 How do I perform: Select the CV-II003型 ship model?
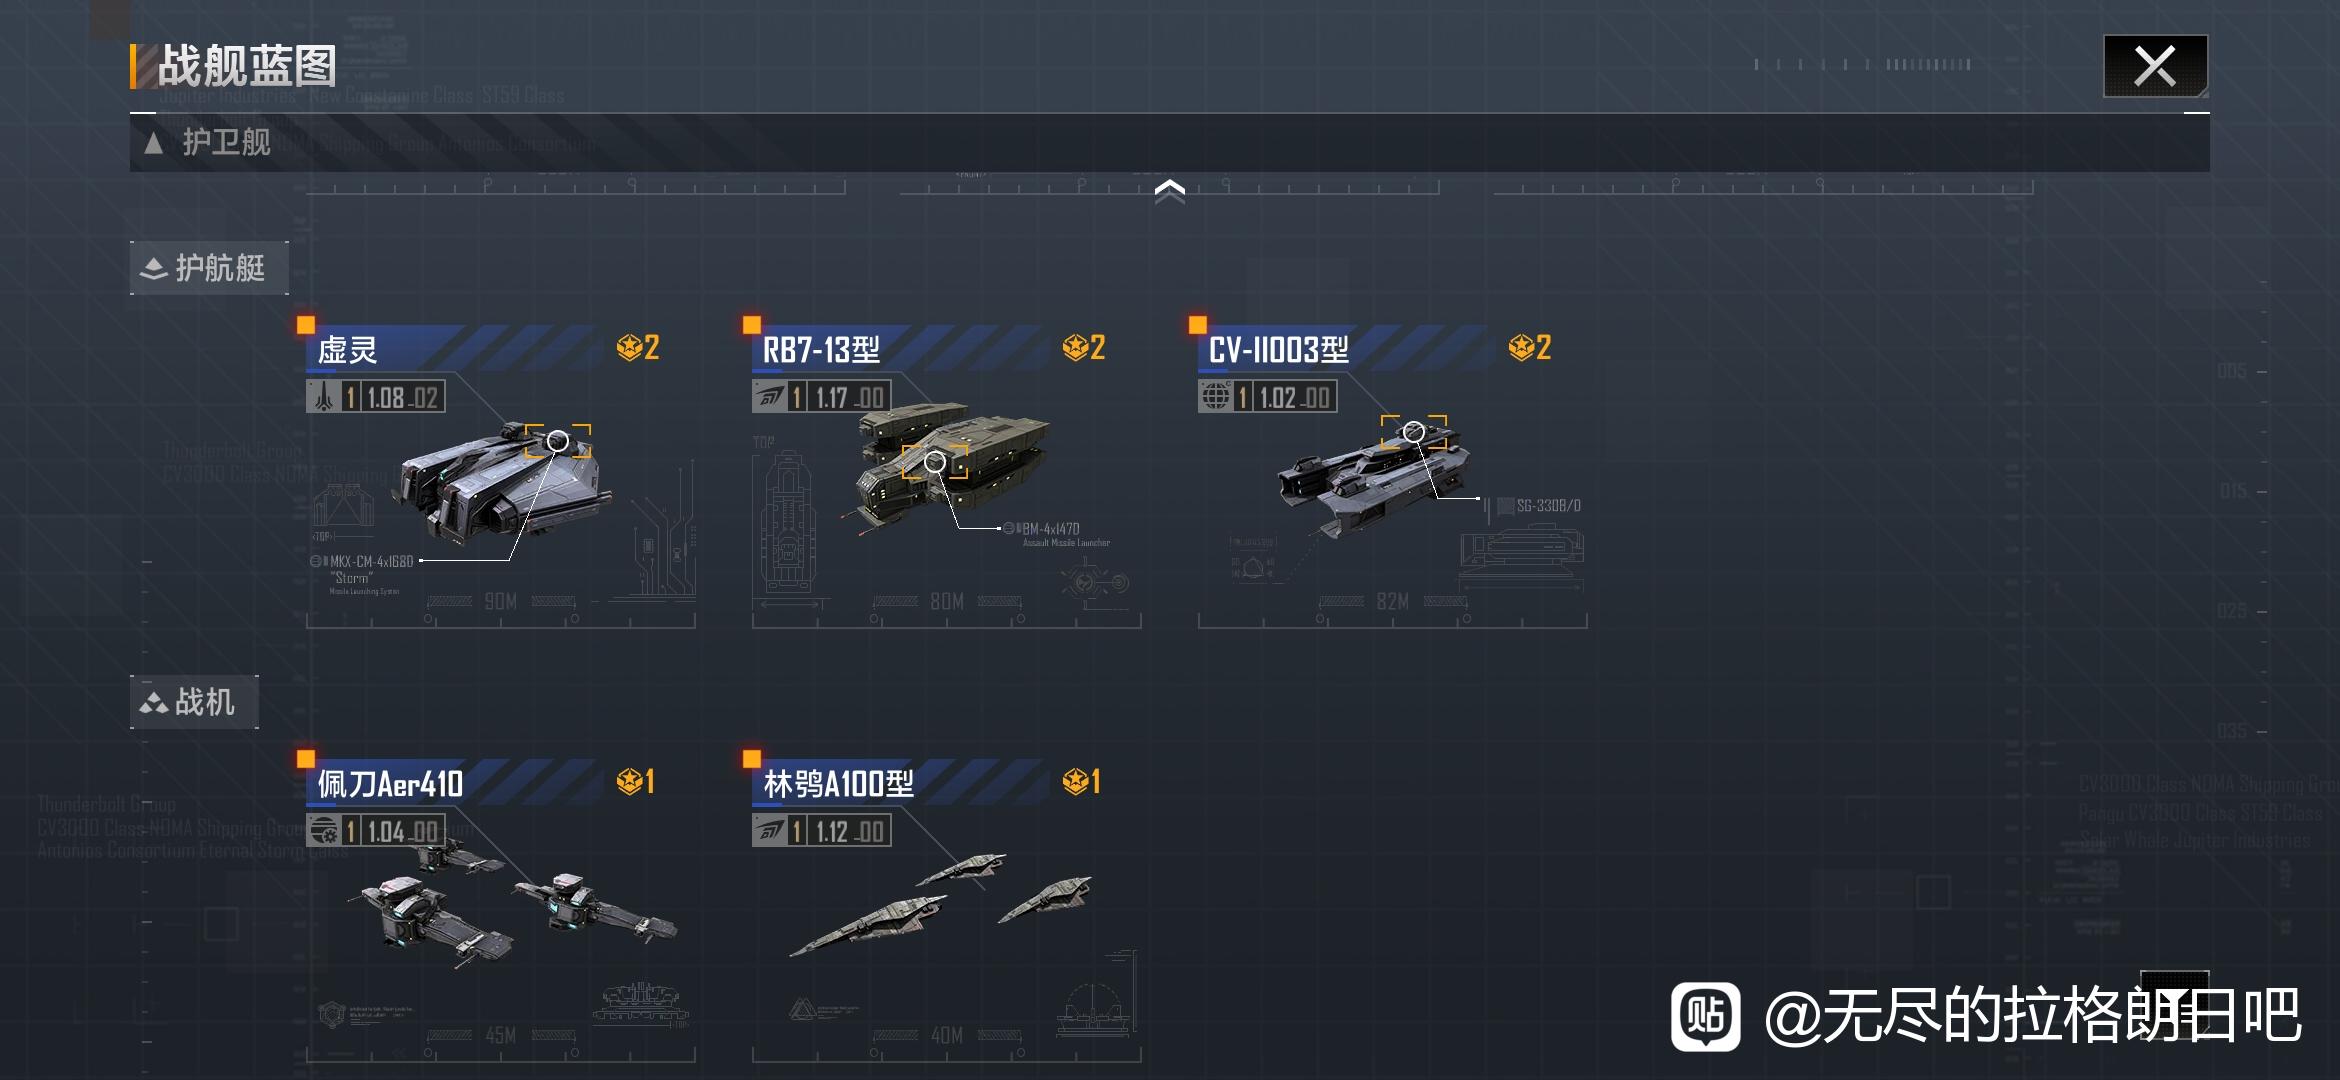point(1392,476)
